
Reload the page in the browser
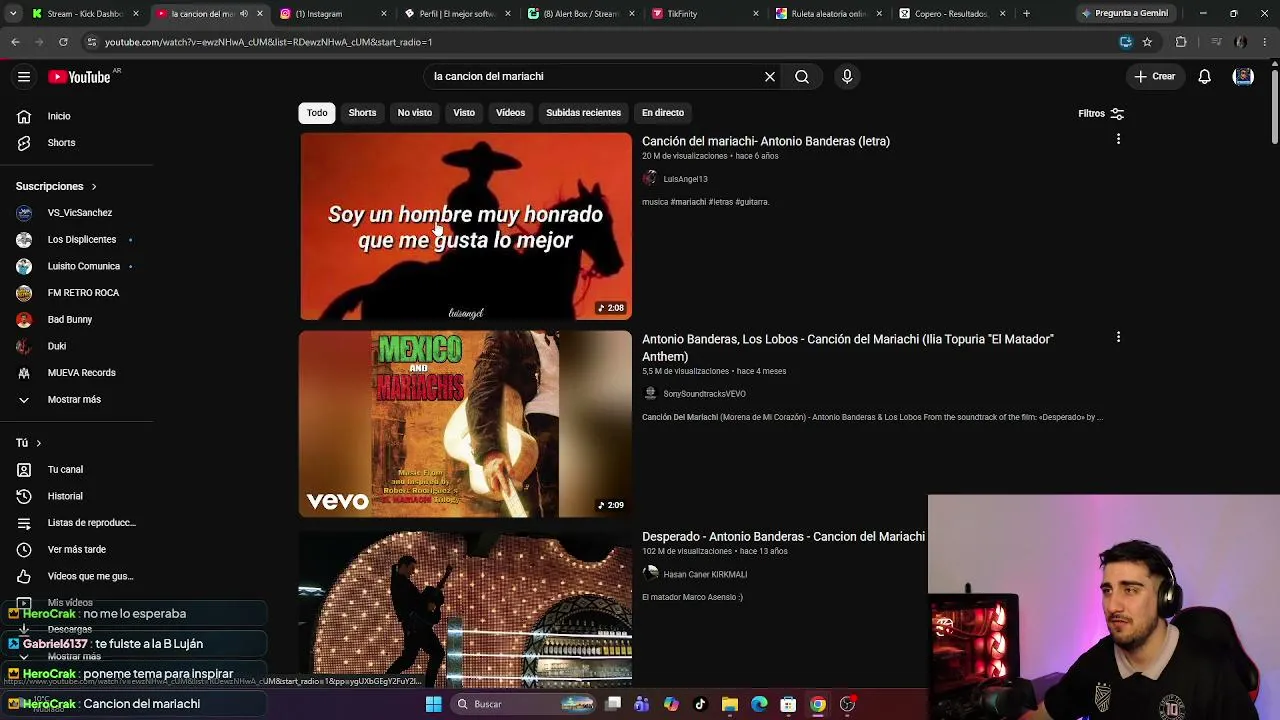click(63, 42)
